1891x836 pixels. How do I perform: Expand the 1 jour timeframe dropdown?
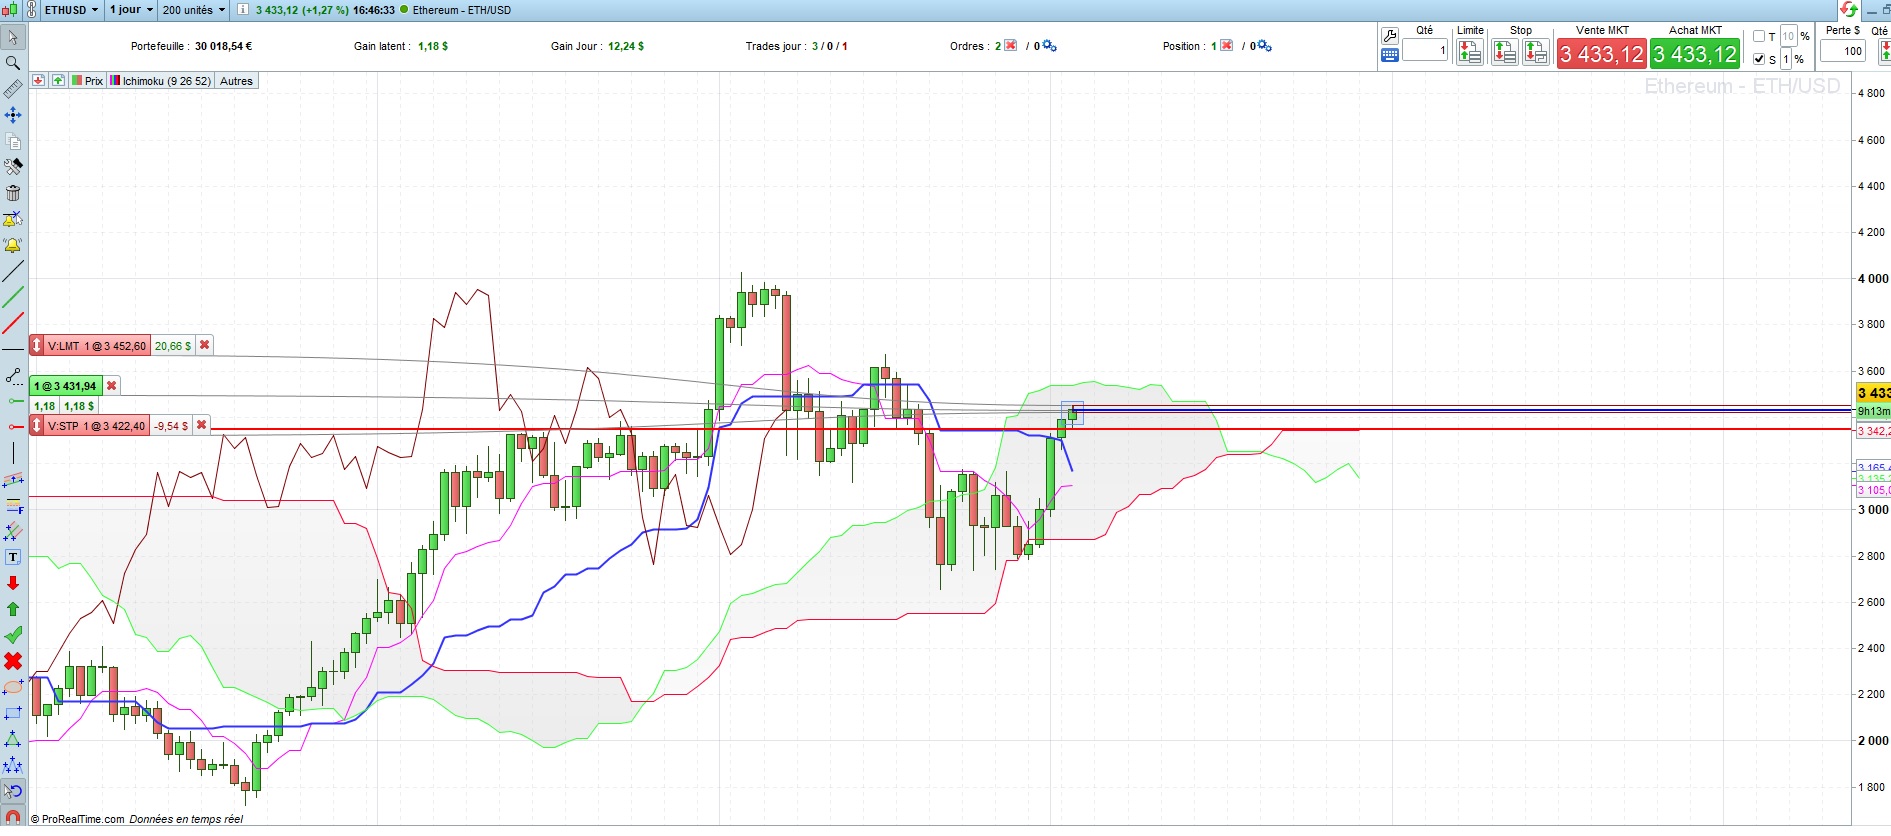pyautogui.click(x=131, y=10)
